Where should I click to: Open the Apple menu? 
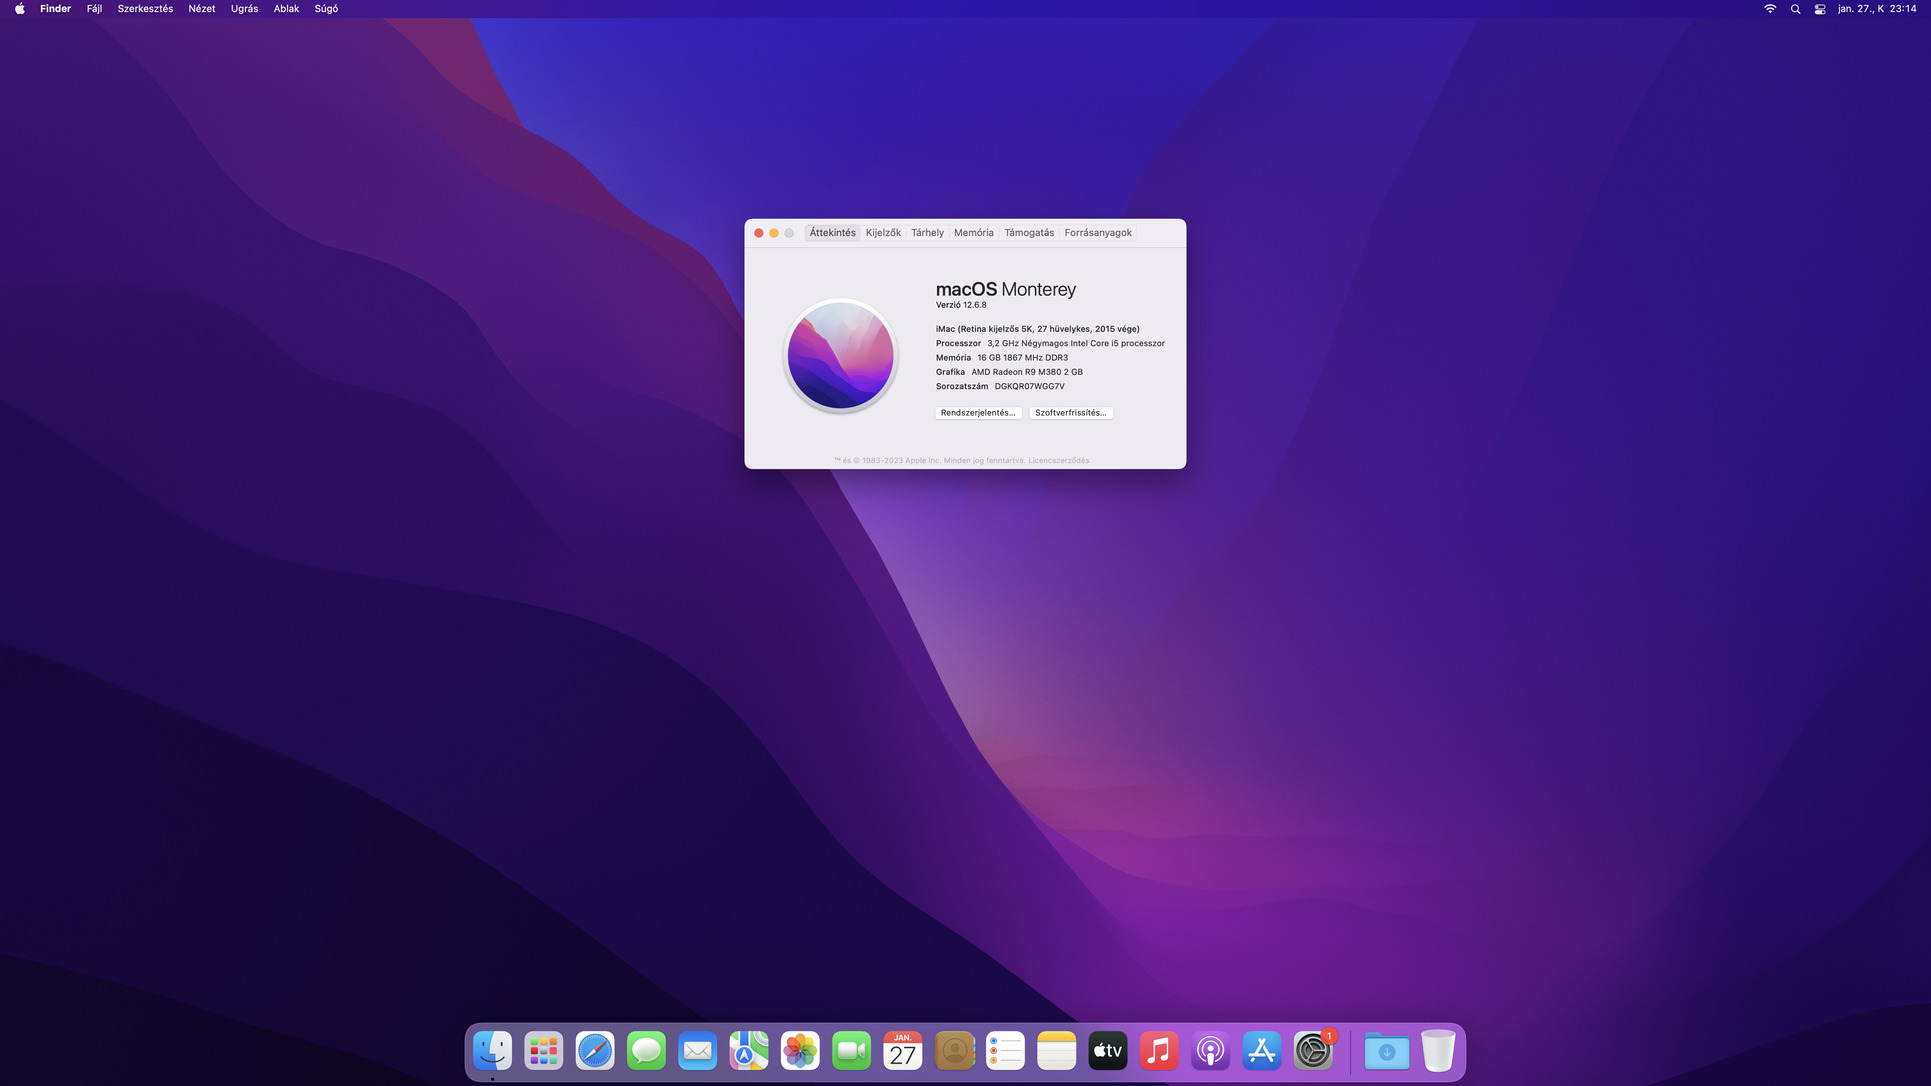pyautogui.click(x=19, y=9)
